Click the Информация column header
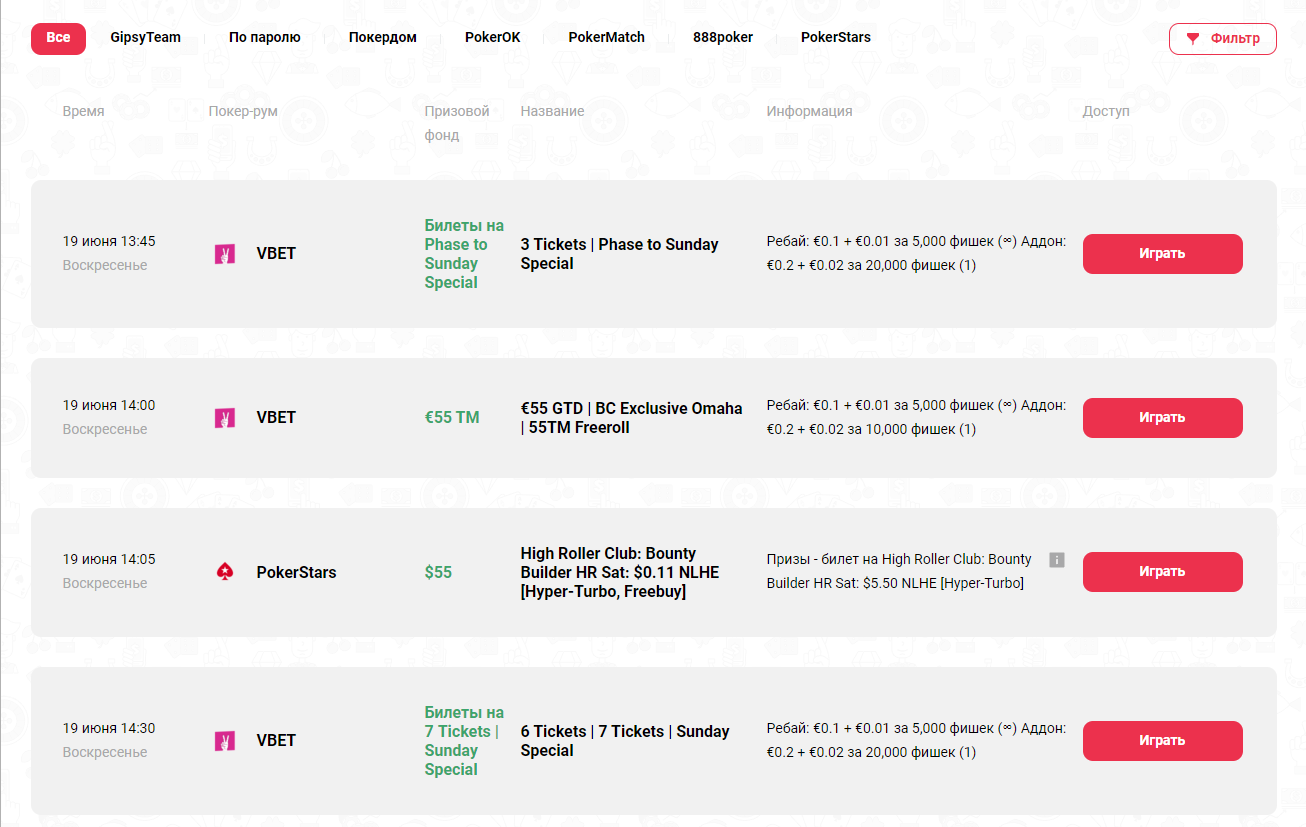The width and height of the screenshot is (1306, 827). tap(809, 111)
